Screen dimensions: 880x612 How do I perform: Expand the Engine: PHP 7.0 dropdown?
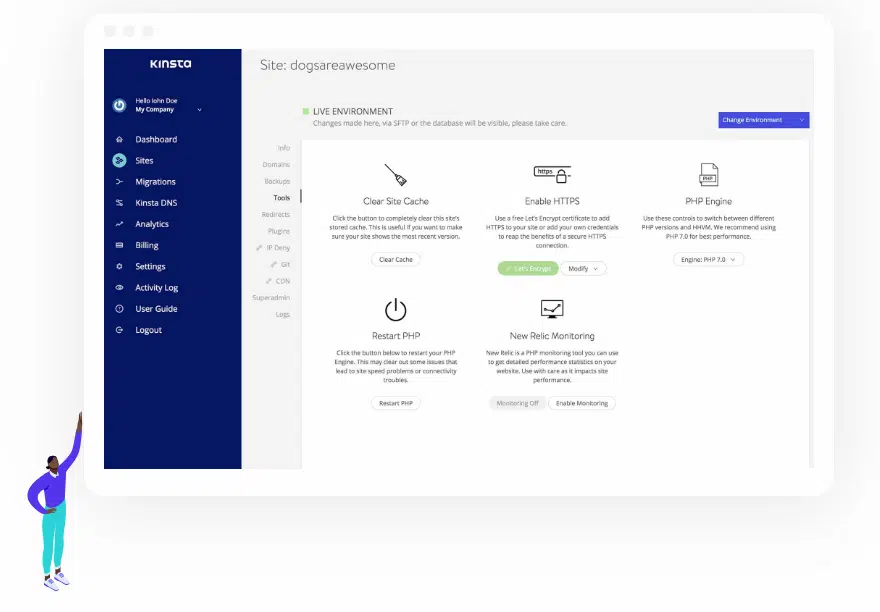pyautogui.click(x=708, y=259)
